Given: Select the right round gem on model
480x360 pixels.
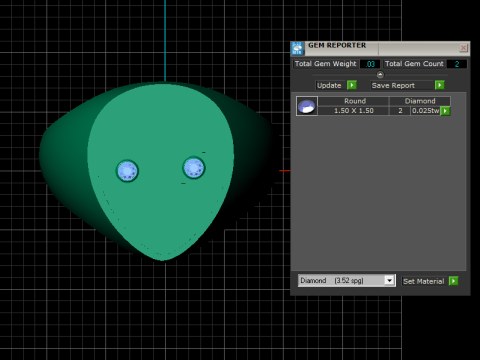Looking at the screenshot, I should click(194, 168).
